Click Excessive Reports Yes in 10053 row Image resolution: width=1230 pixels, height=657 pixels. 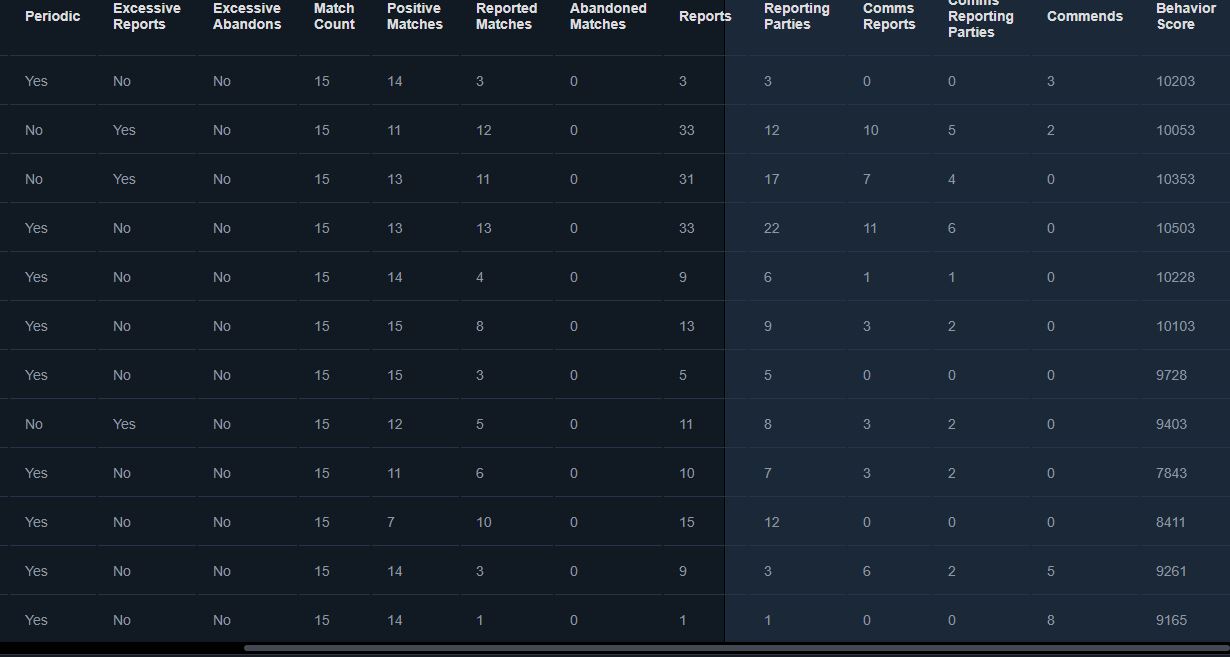(124, 130)
